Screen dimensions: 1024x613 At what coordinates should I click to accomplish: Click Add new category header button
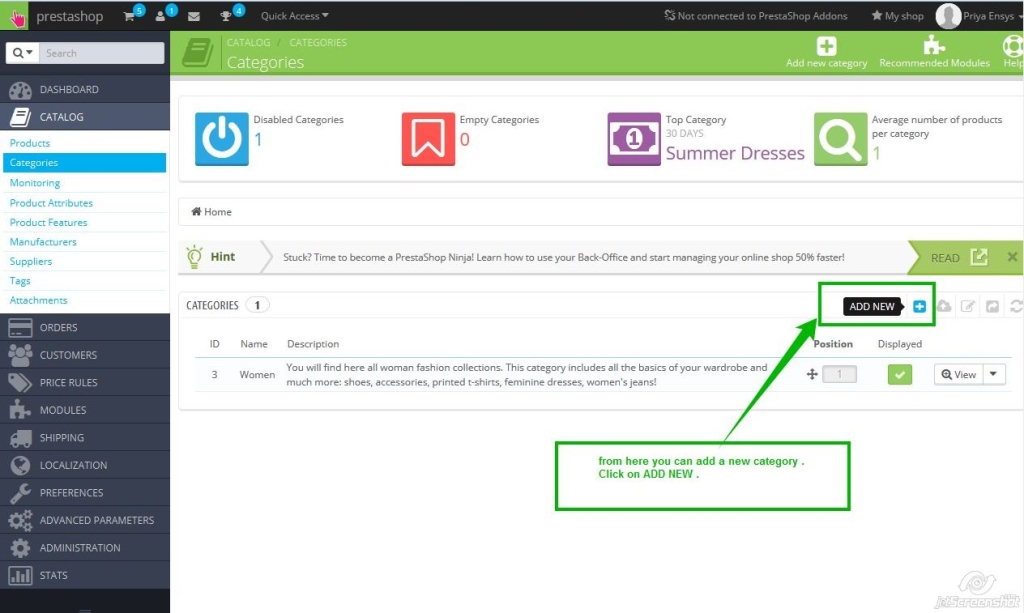tap(826, 52)
